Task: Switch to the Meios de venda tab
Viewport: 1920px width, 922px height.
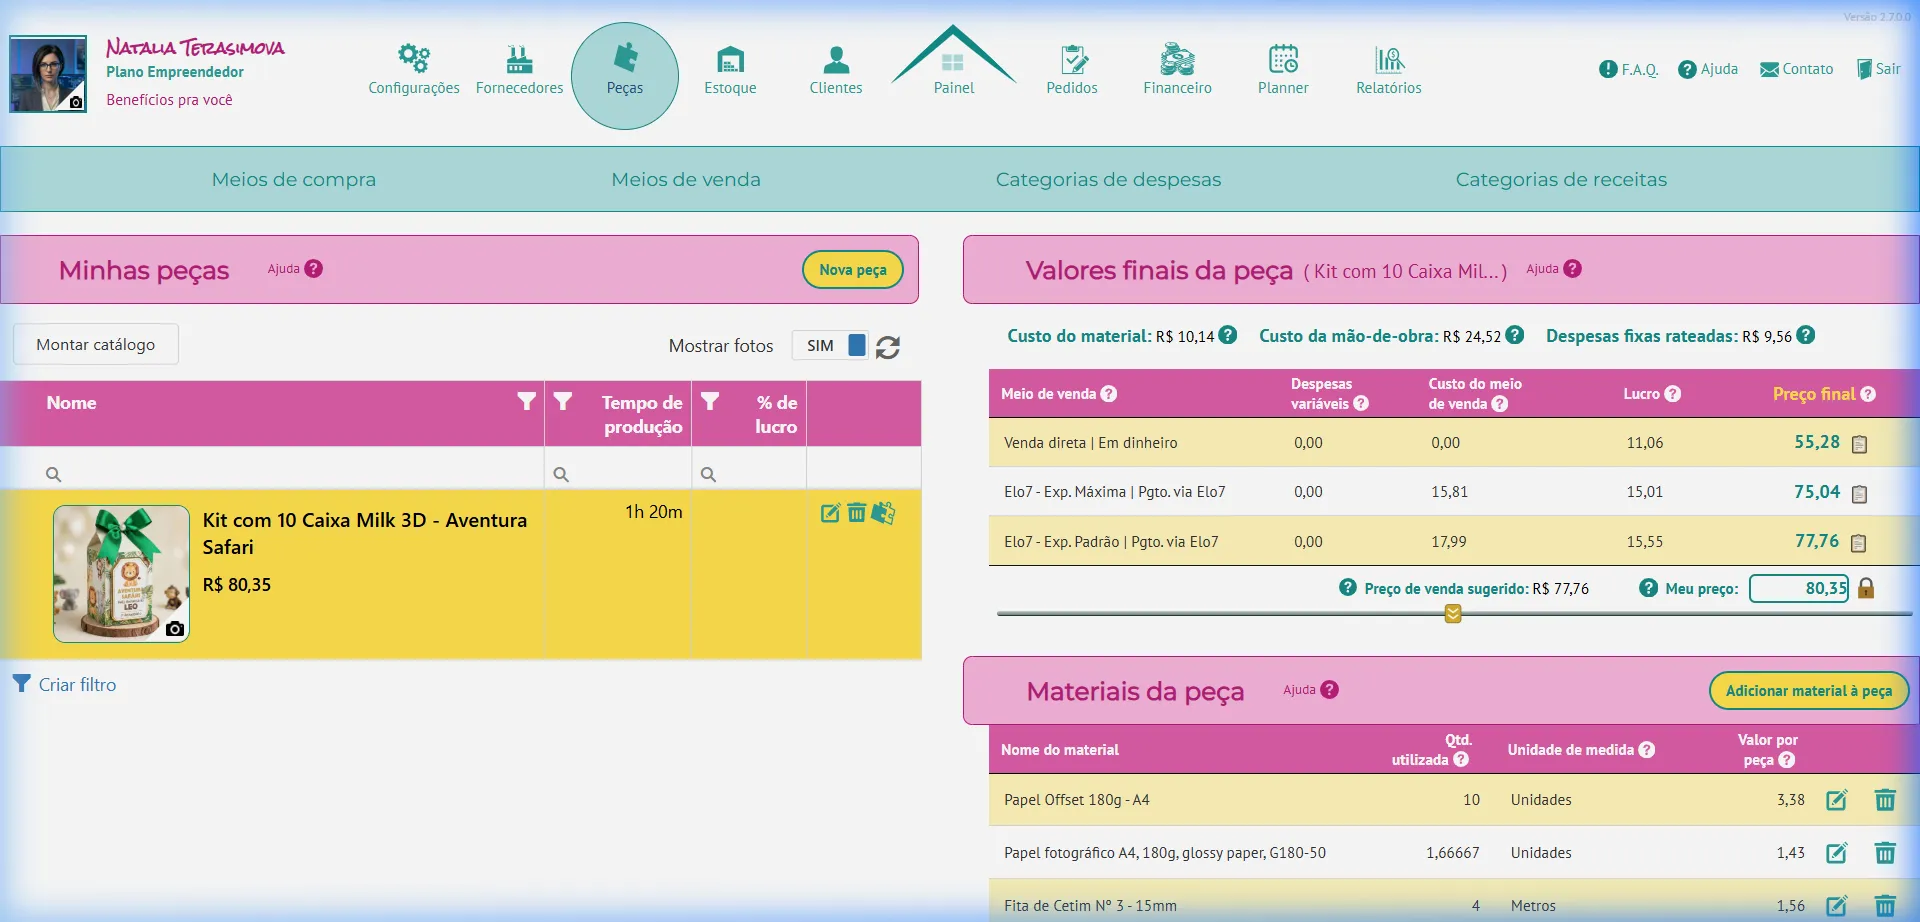Action: [686, 180]
